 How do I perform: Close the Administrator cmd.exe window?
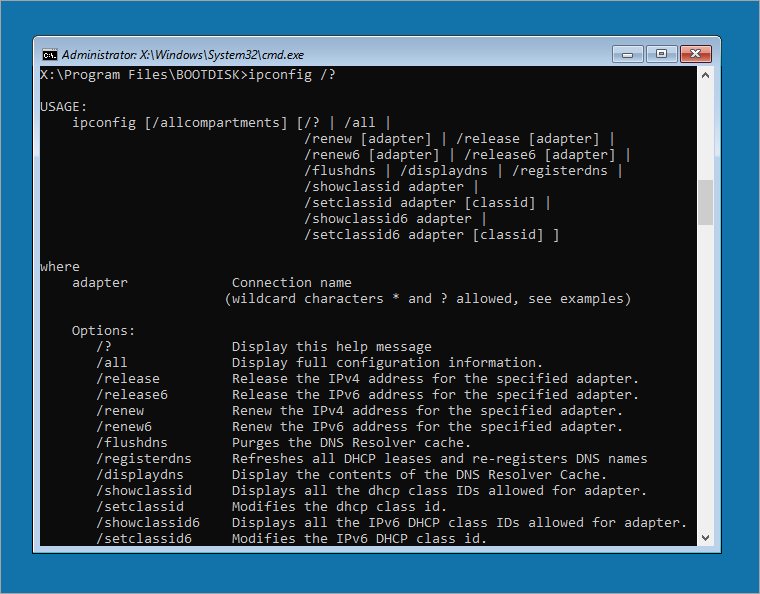tap(696, 54)
